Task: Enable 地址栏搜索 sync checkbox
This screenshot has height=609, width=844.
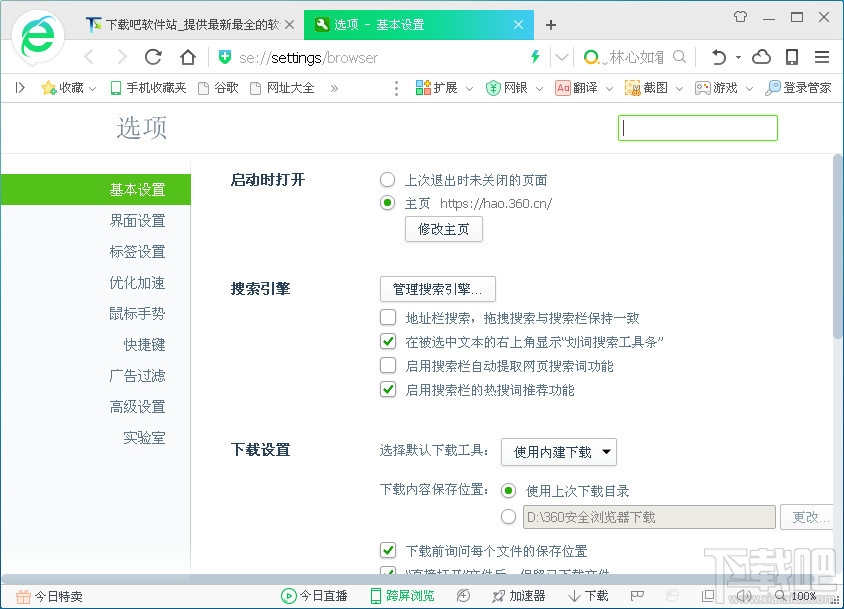Action: click(388, 317)
